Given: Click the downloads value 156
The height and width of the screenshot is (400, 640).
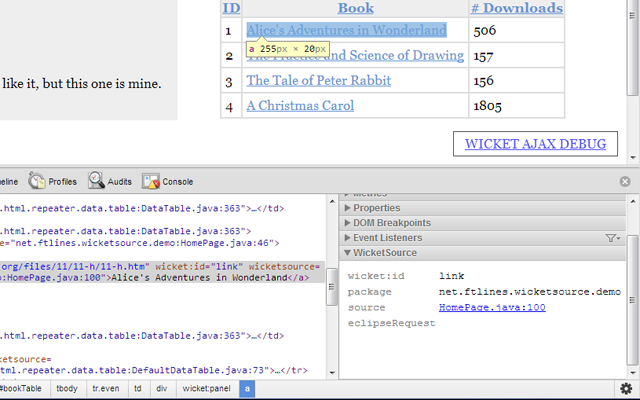Looking at the screenshot, I should (x=483, y=81).
